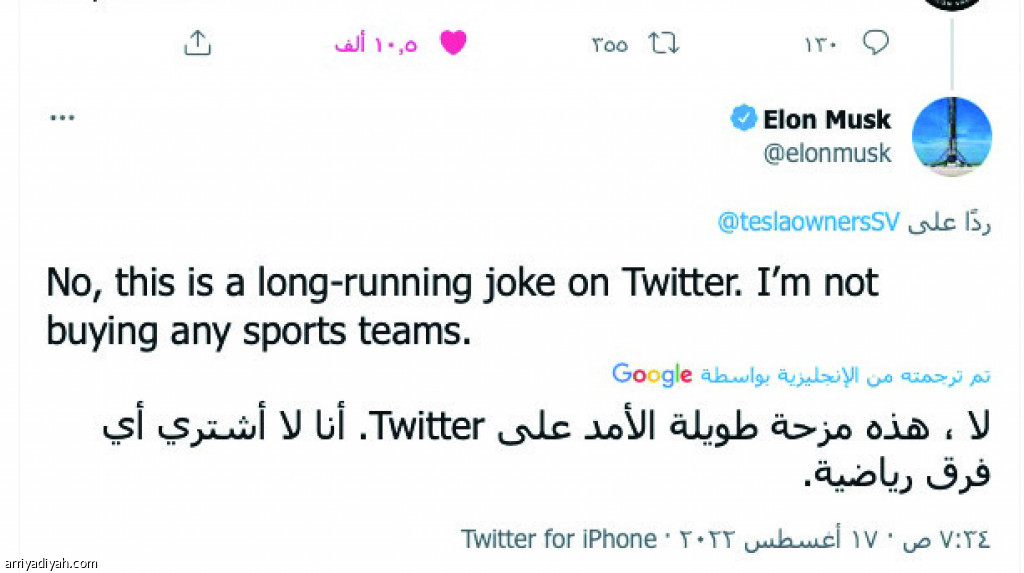Click the reply speech bubble icon

(x=876, y=42)
